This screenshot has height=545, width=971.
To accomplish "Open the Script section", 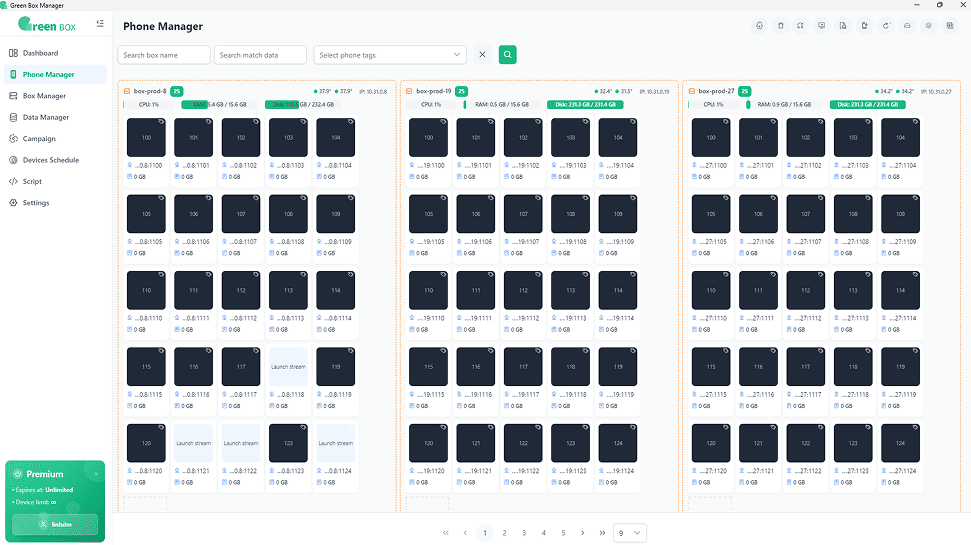I will coord(55,181).
